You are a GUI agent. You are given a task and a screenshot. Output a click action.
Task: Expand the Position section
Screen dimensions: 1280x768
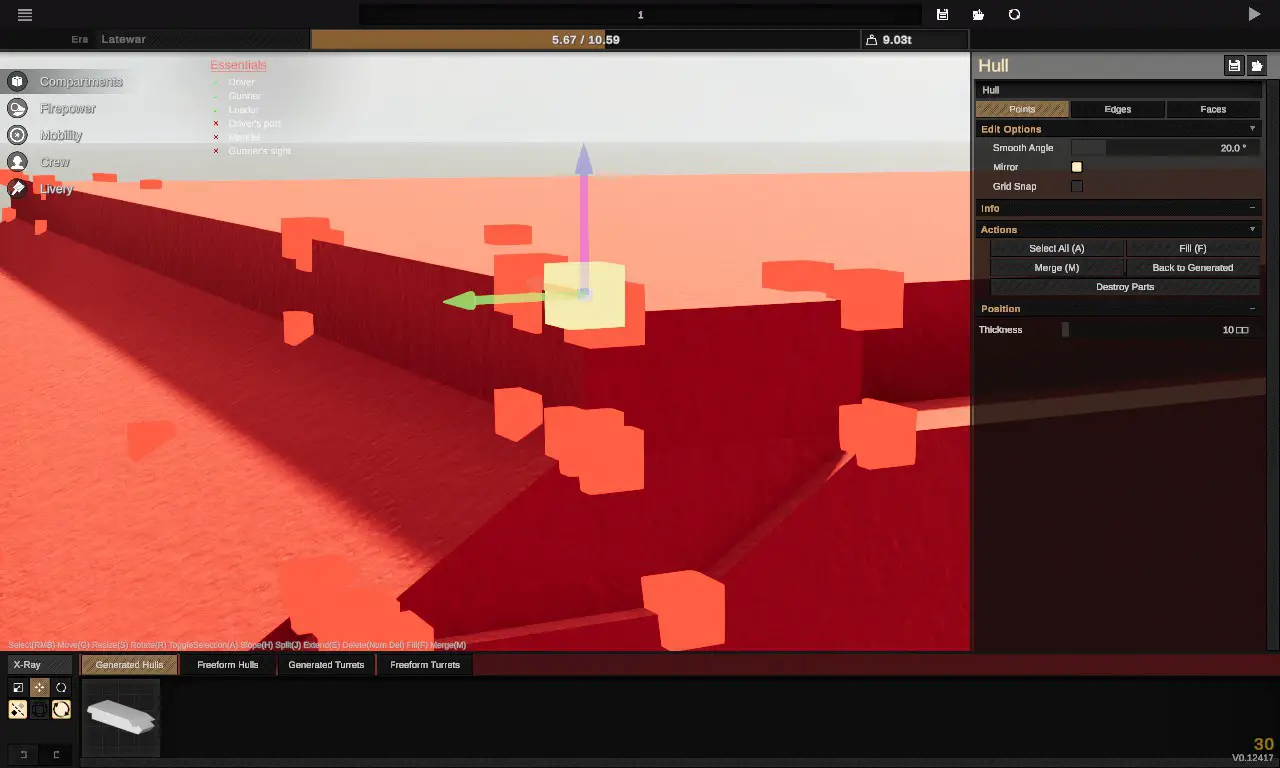click(1118, 309)
